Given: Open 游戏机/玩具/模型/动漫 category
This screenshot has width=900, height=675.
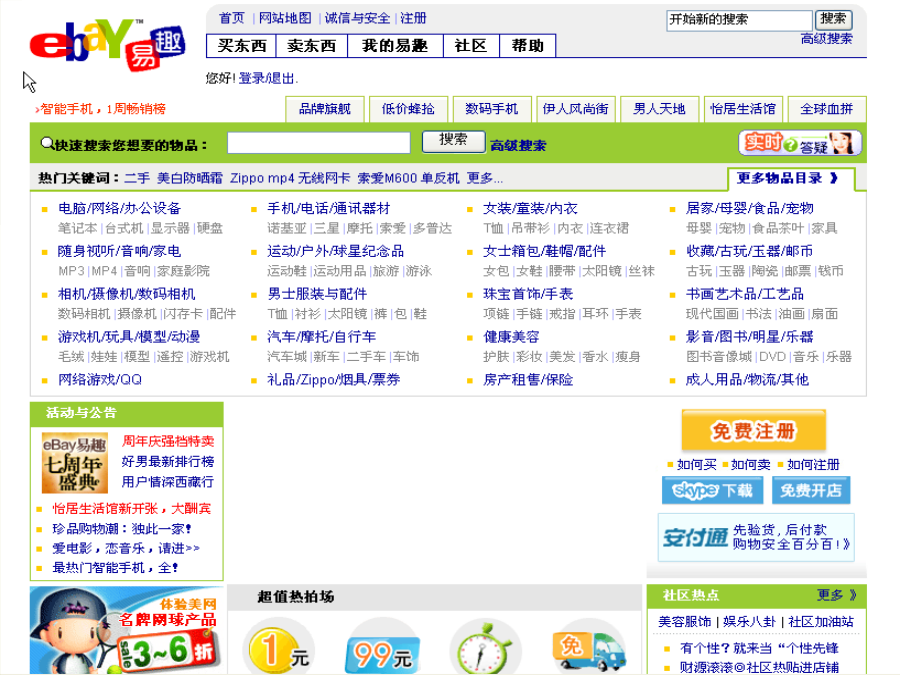Looking at the screenshot, I should (x=129, y=337).
